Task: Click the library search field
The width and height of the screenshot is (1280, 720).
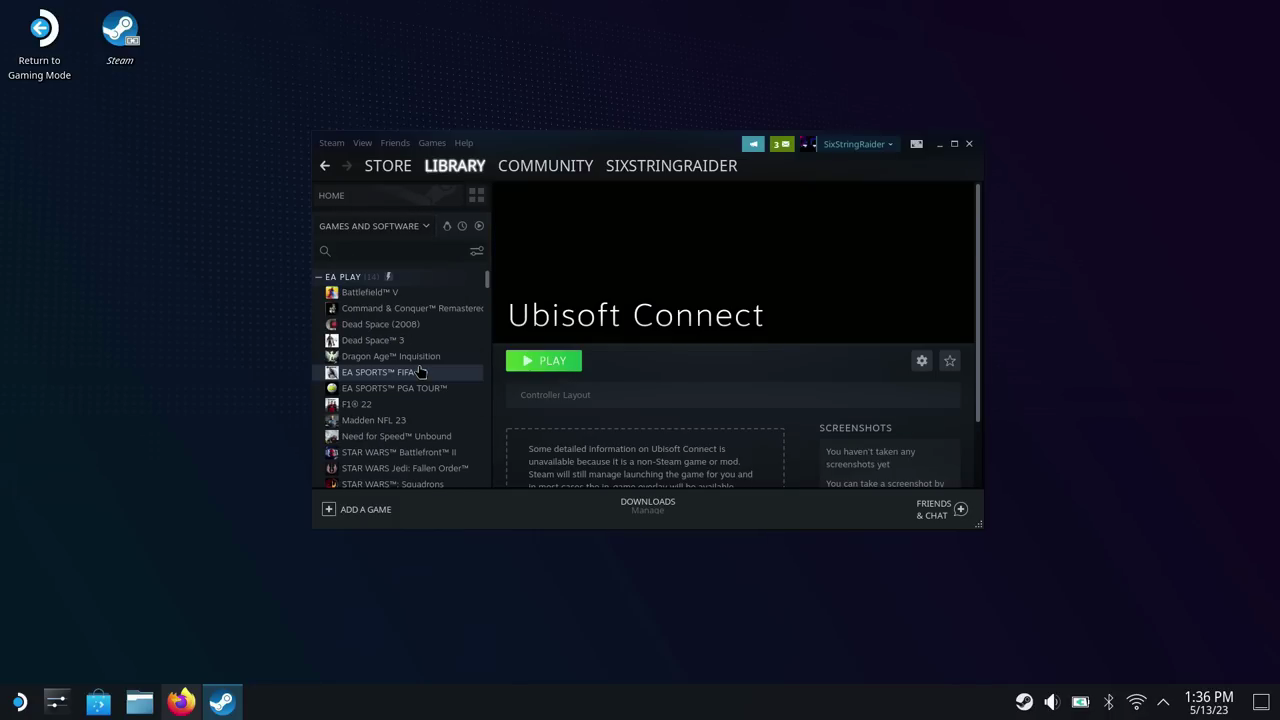Action: (397, 251)
